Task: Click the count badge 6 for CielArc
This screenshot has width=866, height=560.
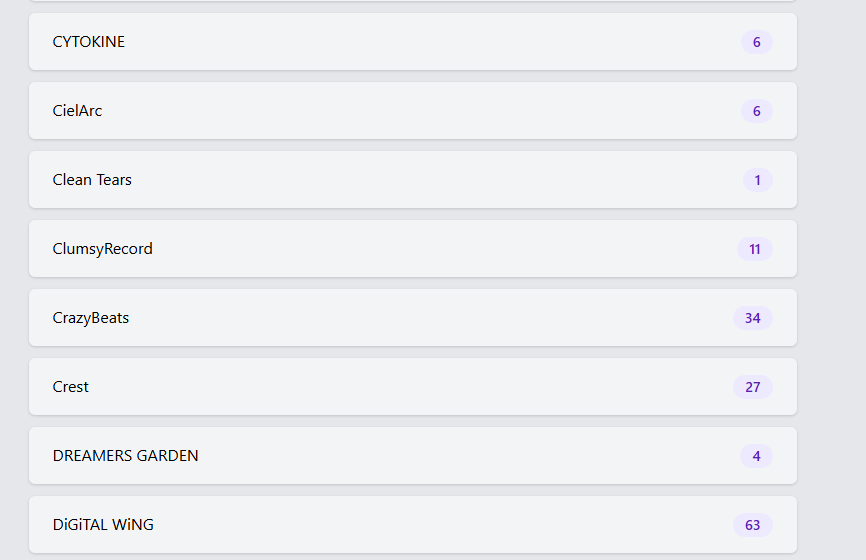Action: tap(757, 111)
